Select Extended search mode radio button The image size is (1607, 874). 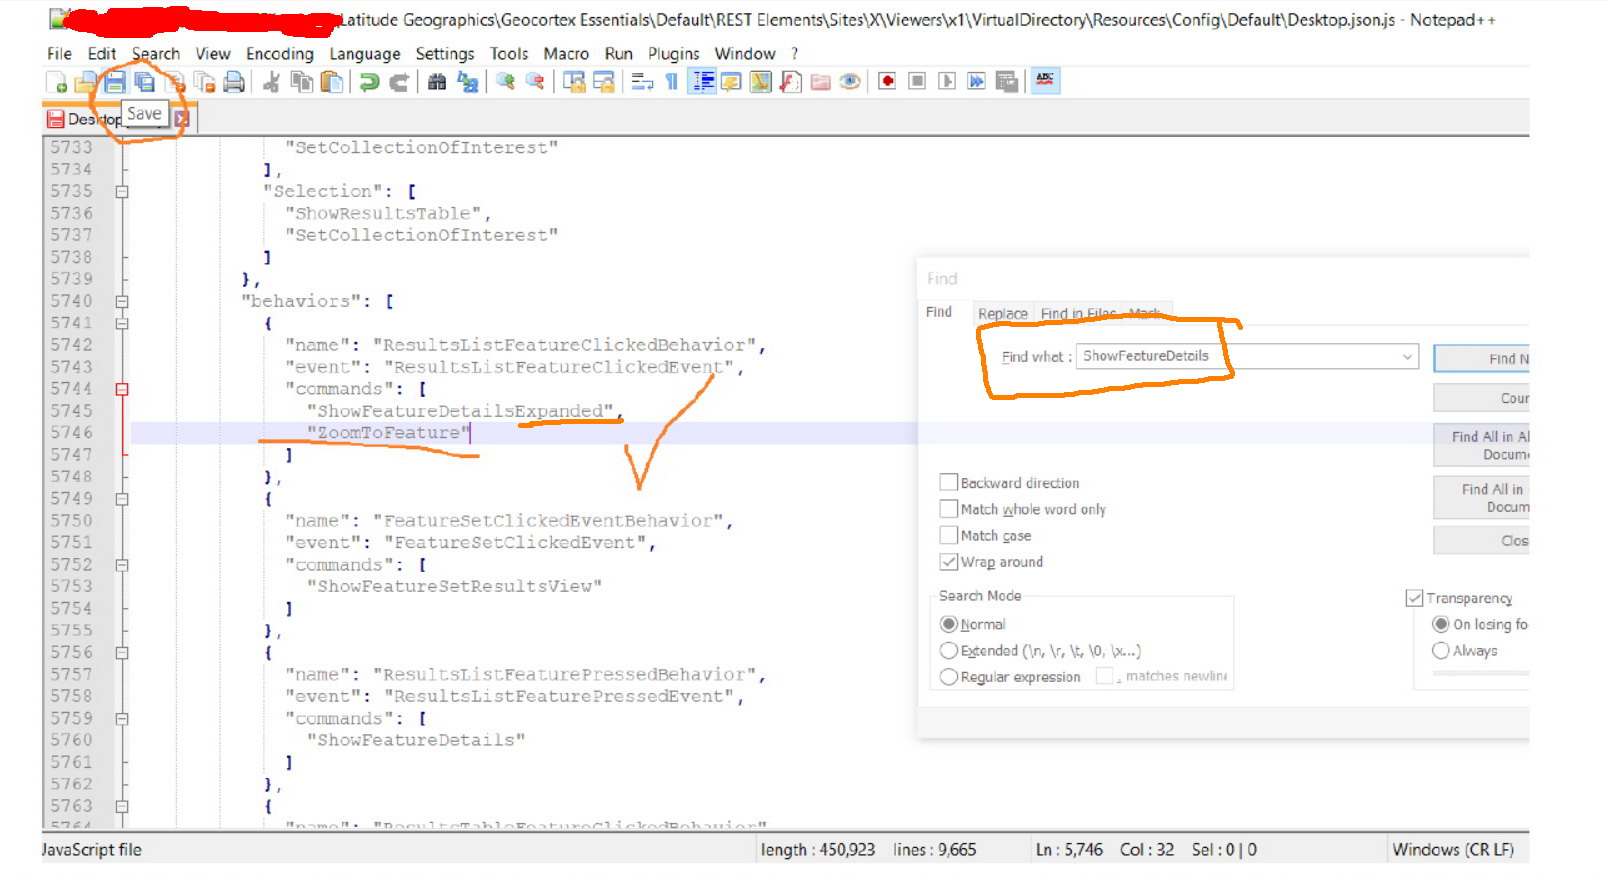coord(949,650)
